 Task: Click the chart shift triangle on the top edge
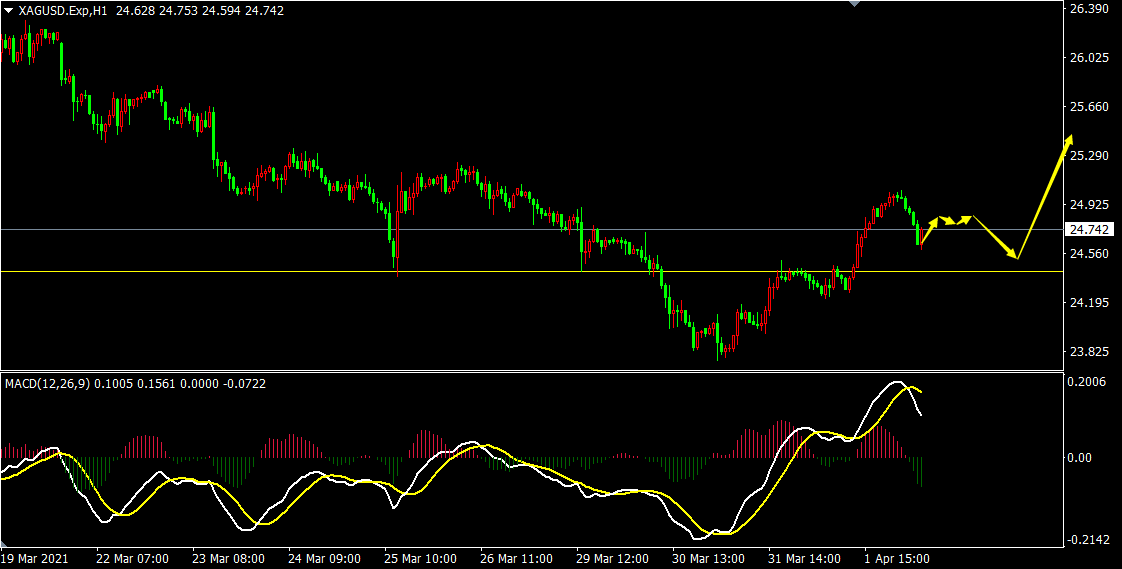pyautogui.click(x=853, y=4)
